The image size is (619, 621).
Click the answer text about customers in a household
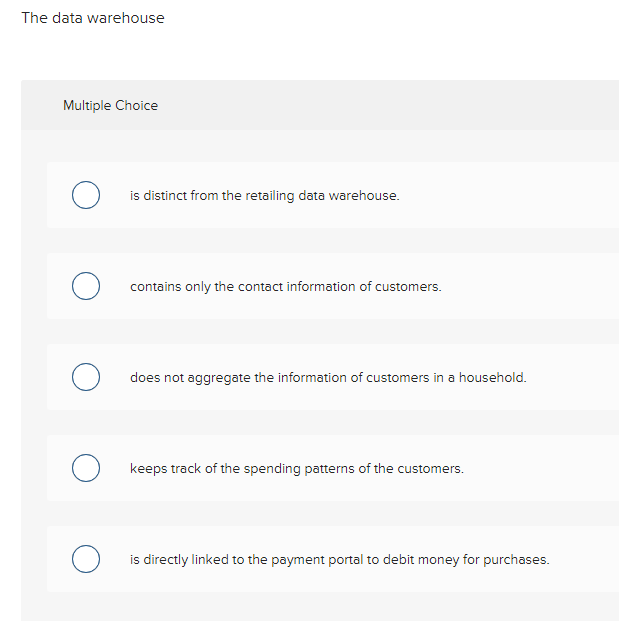pyautogui.click(x=328, y=378)
